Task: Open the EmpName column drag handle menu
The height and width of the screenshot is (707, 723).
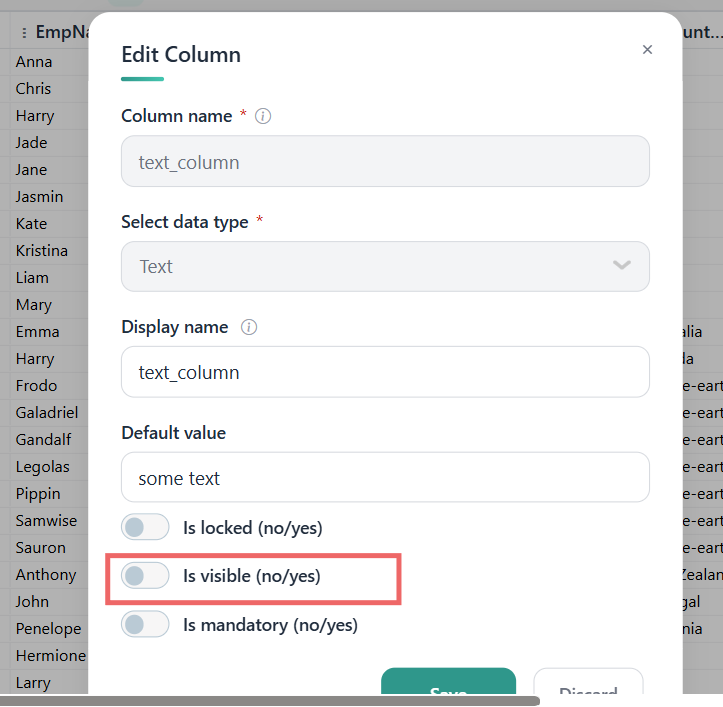Action: click(x=24, y=32)
